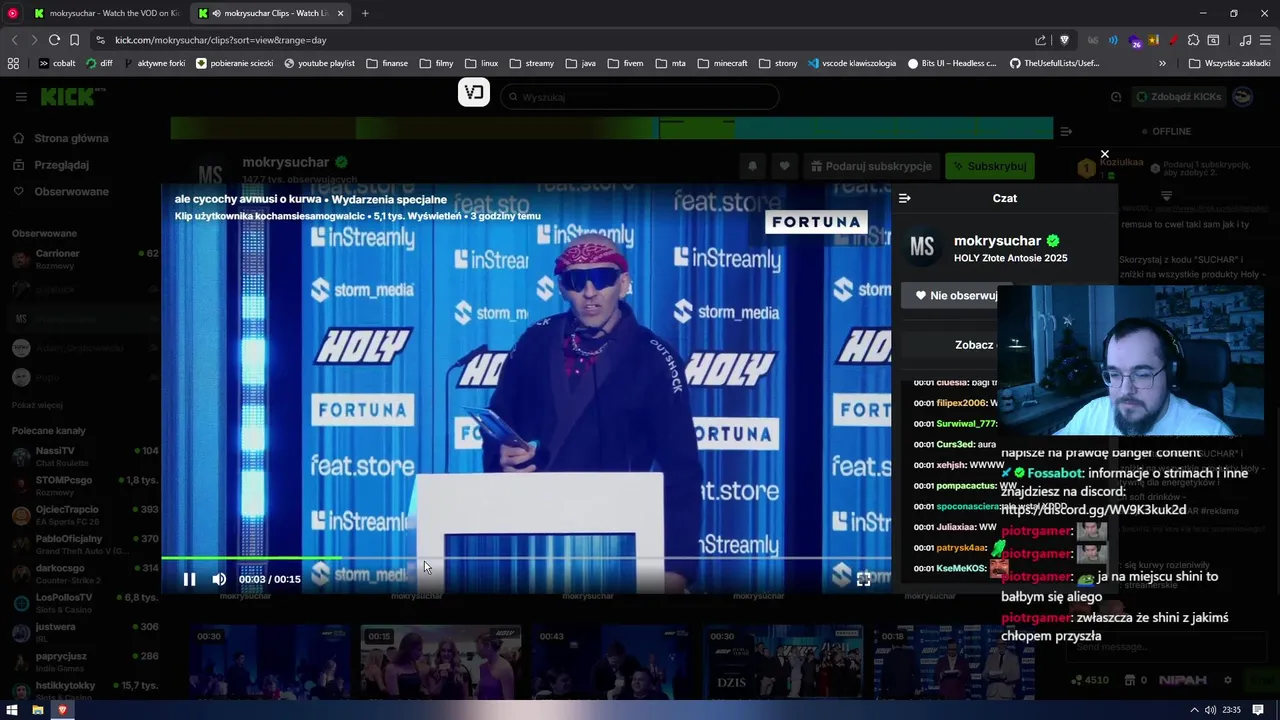
Task: Open a new browser tab with plus
Action: 365,13
